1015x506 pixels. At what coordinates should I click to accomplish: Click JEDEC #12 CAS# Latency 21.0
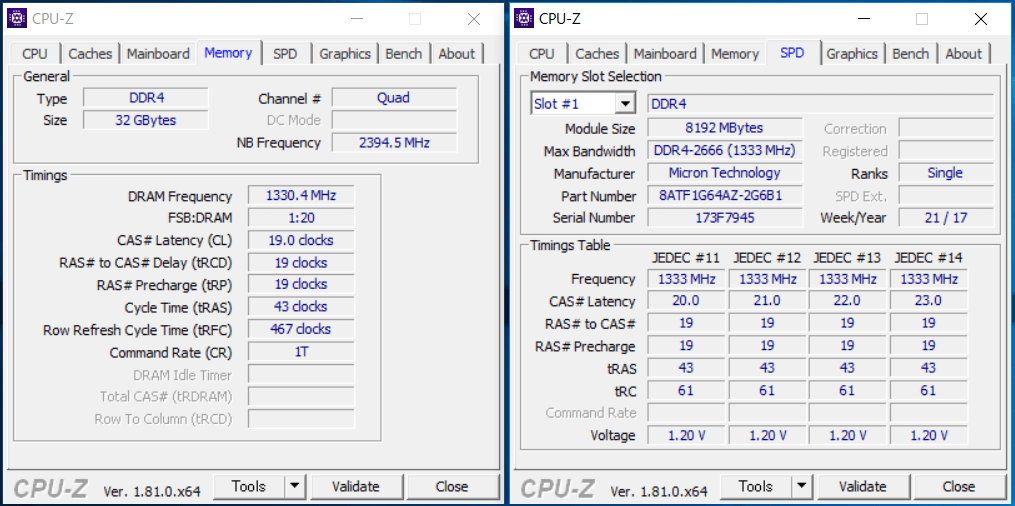coord(767,301)
